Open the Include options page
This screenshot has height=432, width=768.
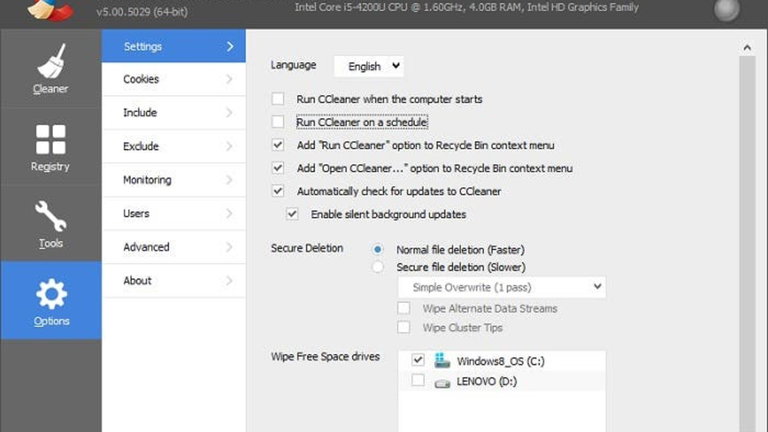coord(173,113)
